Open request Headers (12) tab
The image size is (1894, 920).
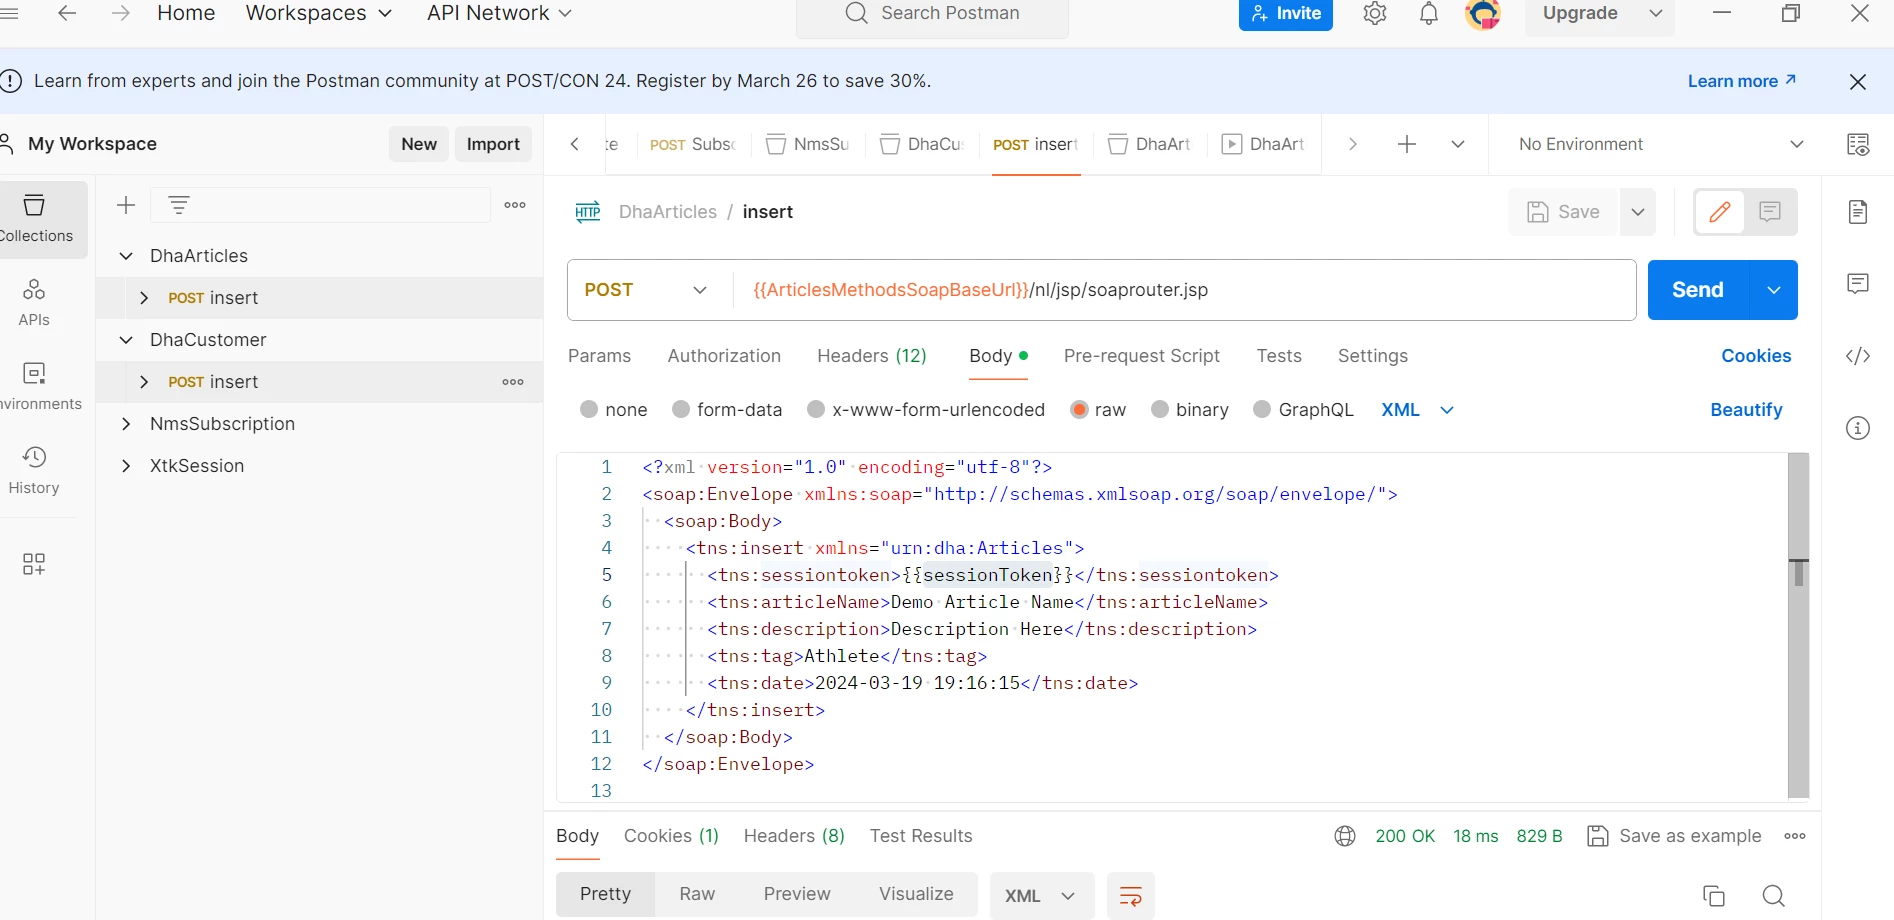point(872,356)
